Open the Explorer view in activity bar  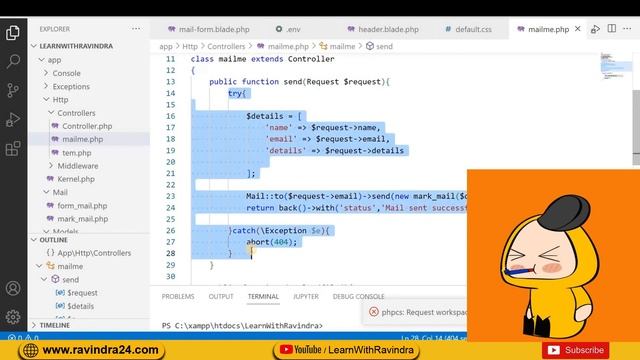[x=13, y=33]
